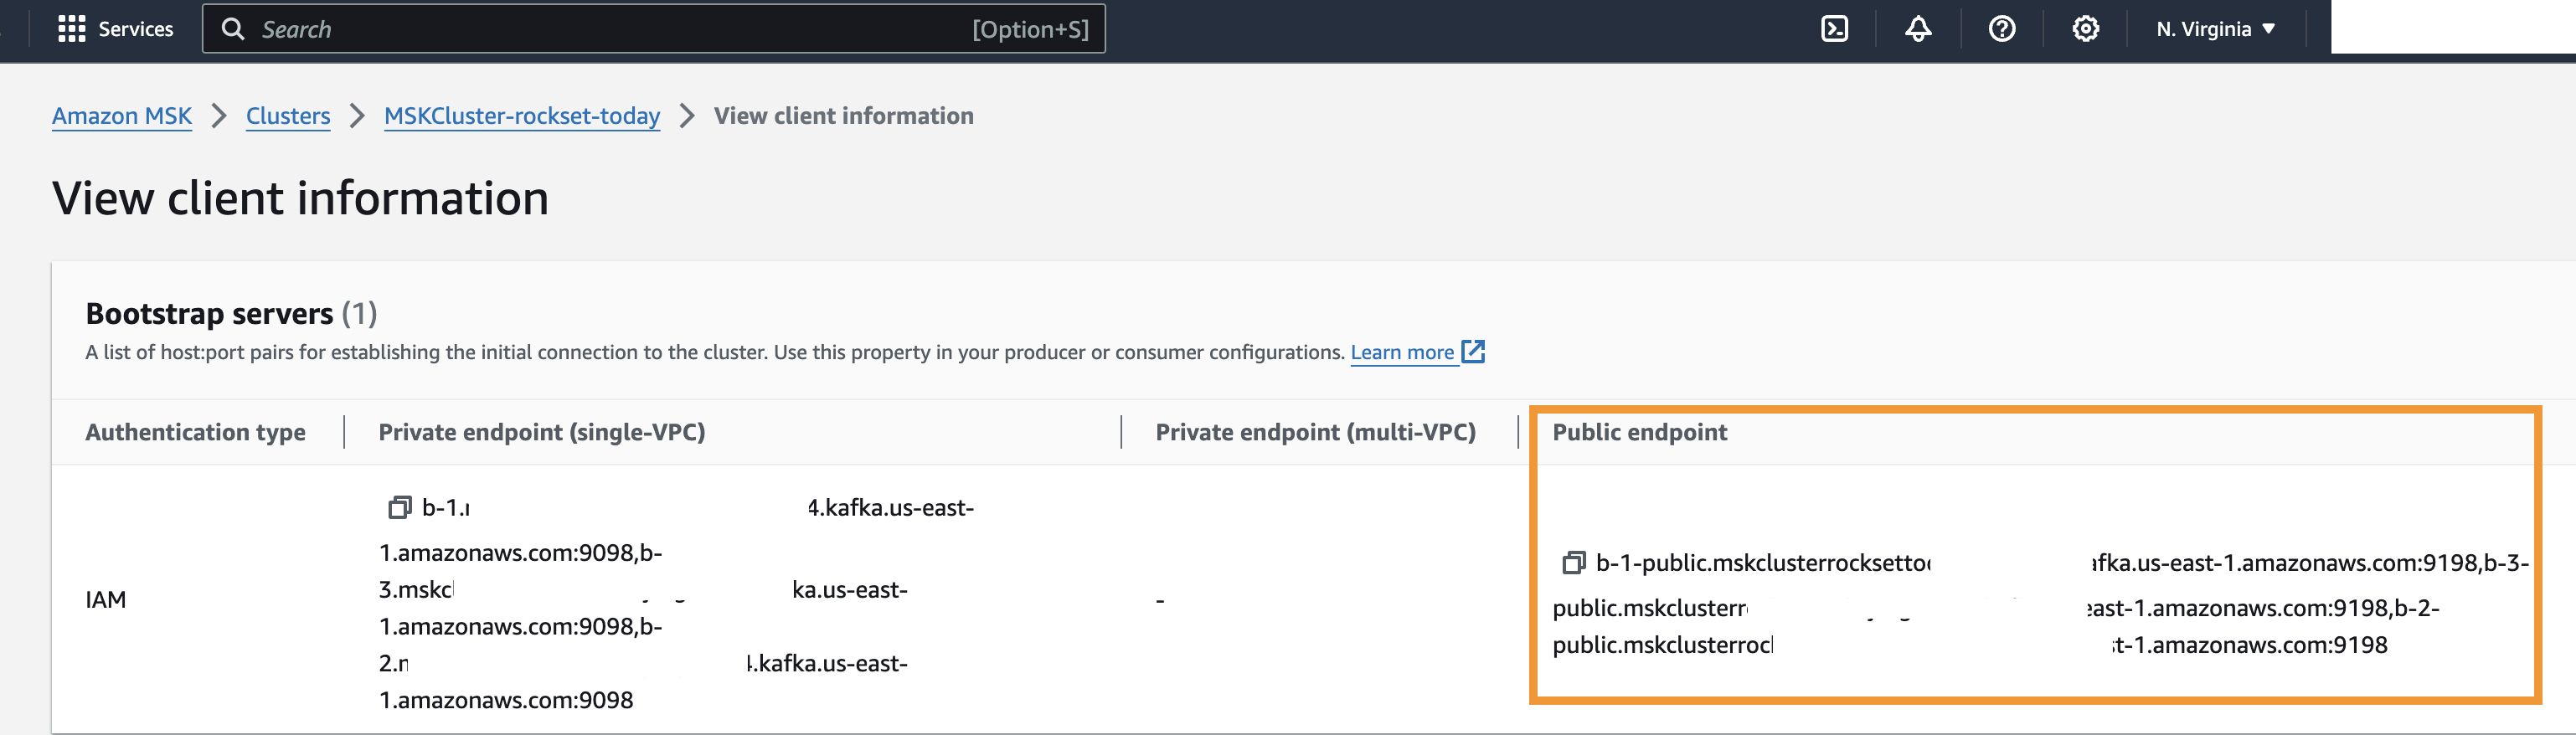The image size is (2576, 735).
Task: Open the help question mark menu
Action: [x=2001, y=29]
